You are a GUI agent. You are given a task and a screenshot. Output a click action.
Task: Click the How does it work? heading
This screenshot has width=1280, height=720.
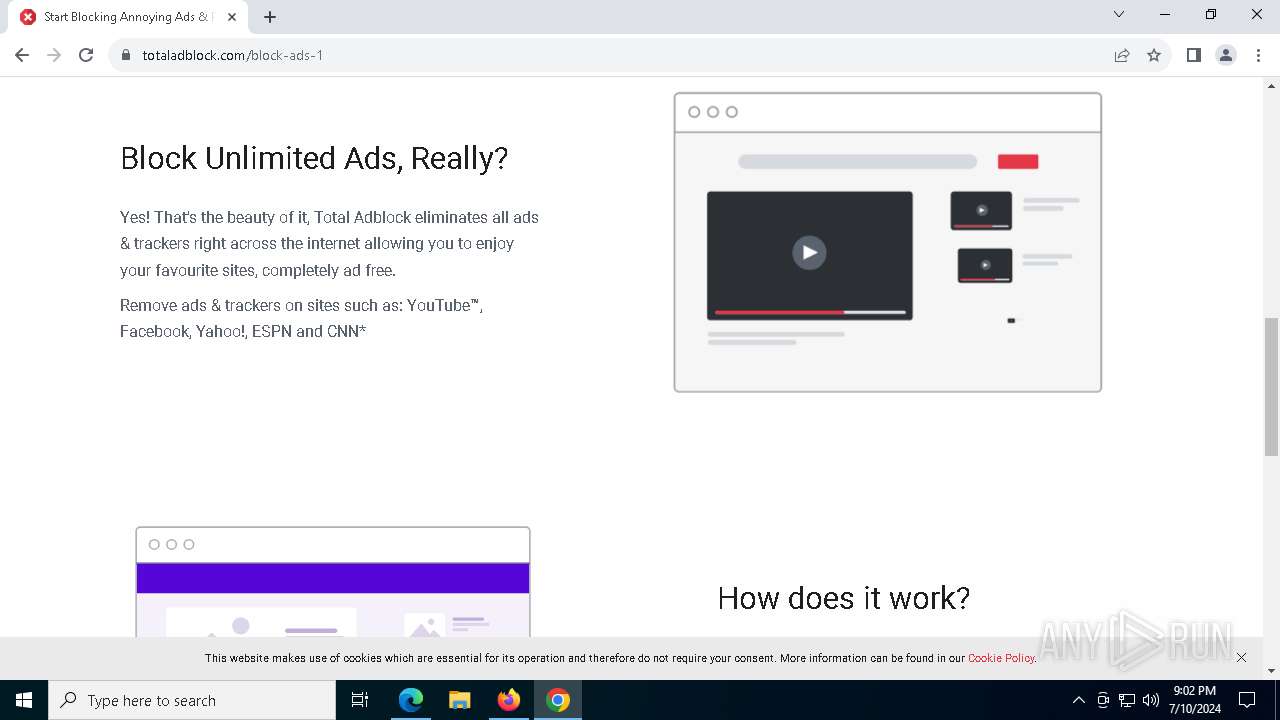point(843,598)
